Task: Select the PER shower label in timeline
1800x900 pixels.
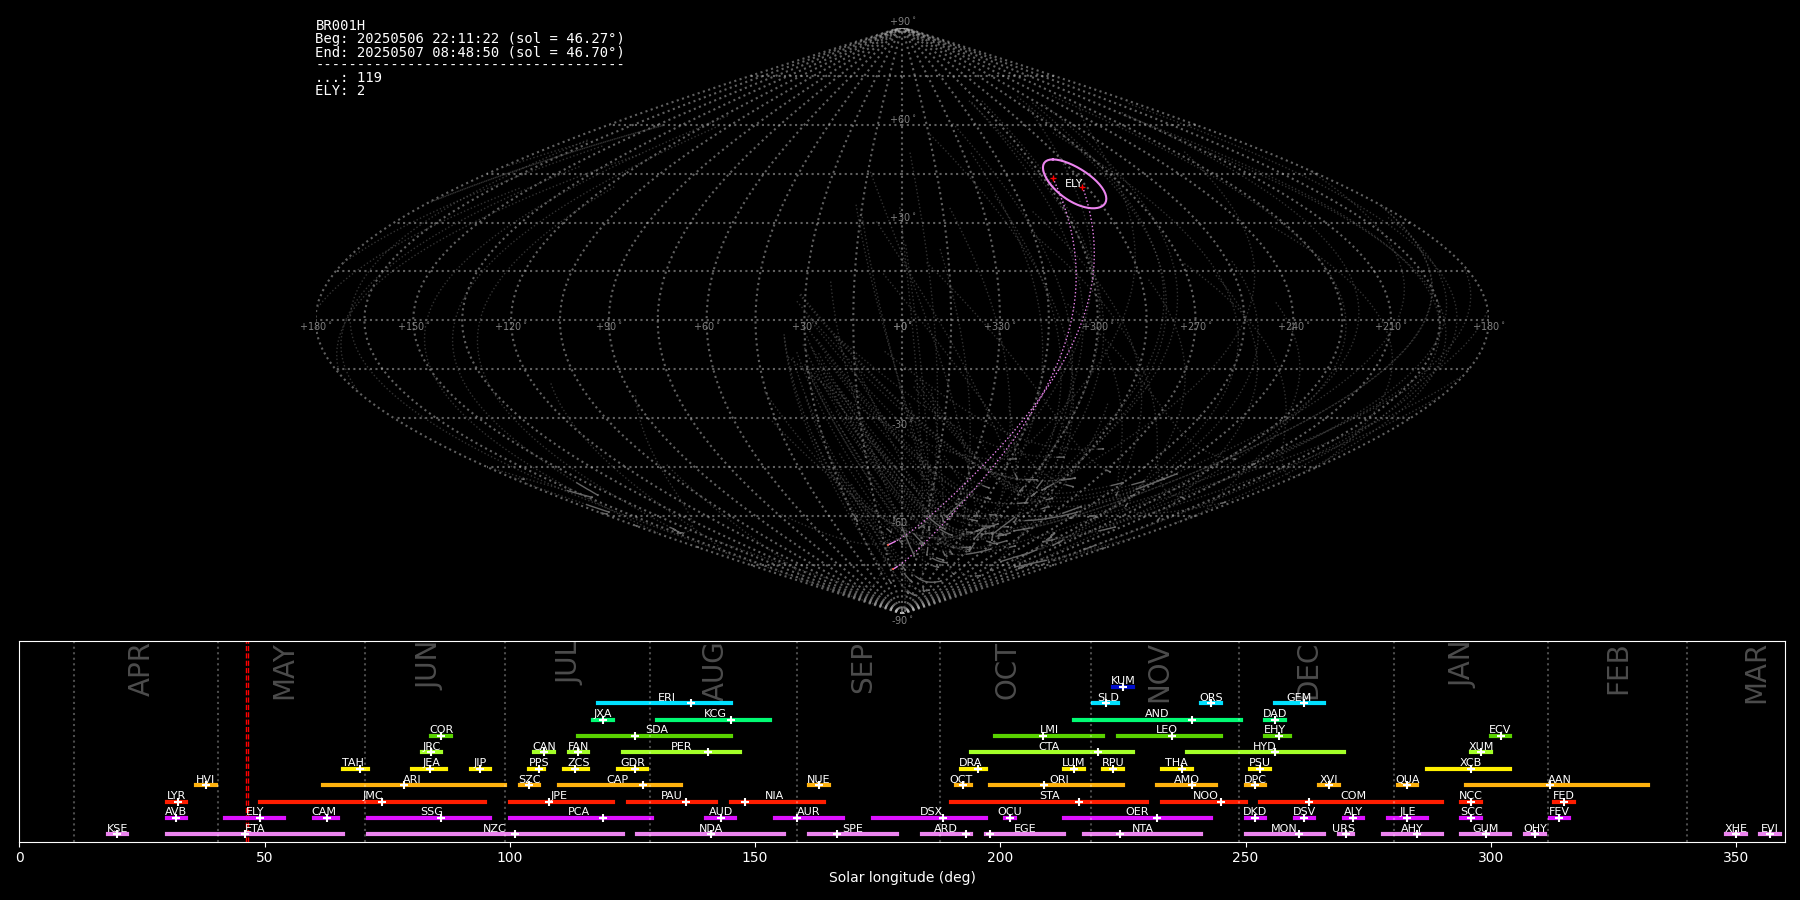Action: (x=681, y=746)
